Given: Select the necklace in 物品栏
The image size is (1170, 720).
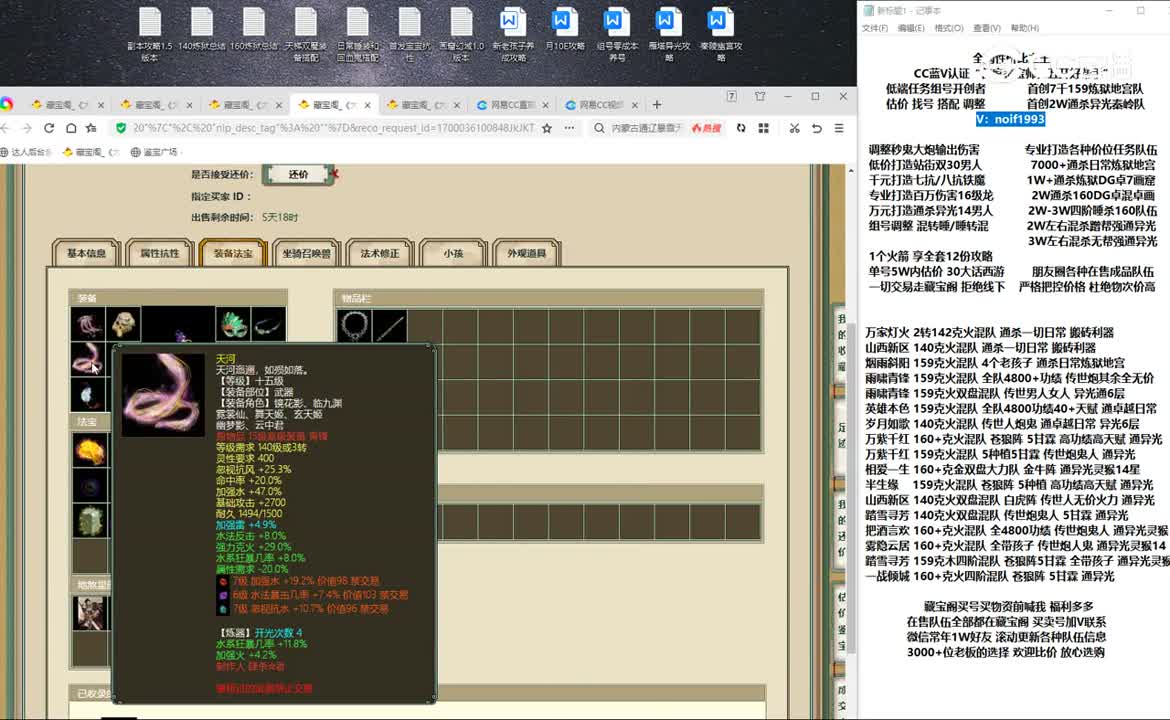Looking at the screenshot, I should point(354,326).
